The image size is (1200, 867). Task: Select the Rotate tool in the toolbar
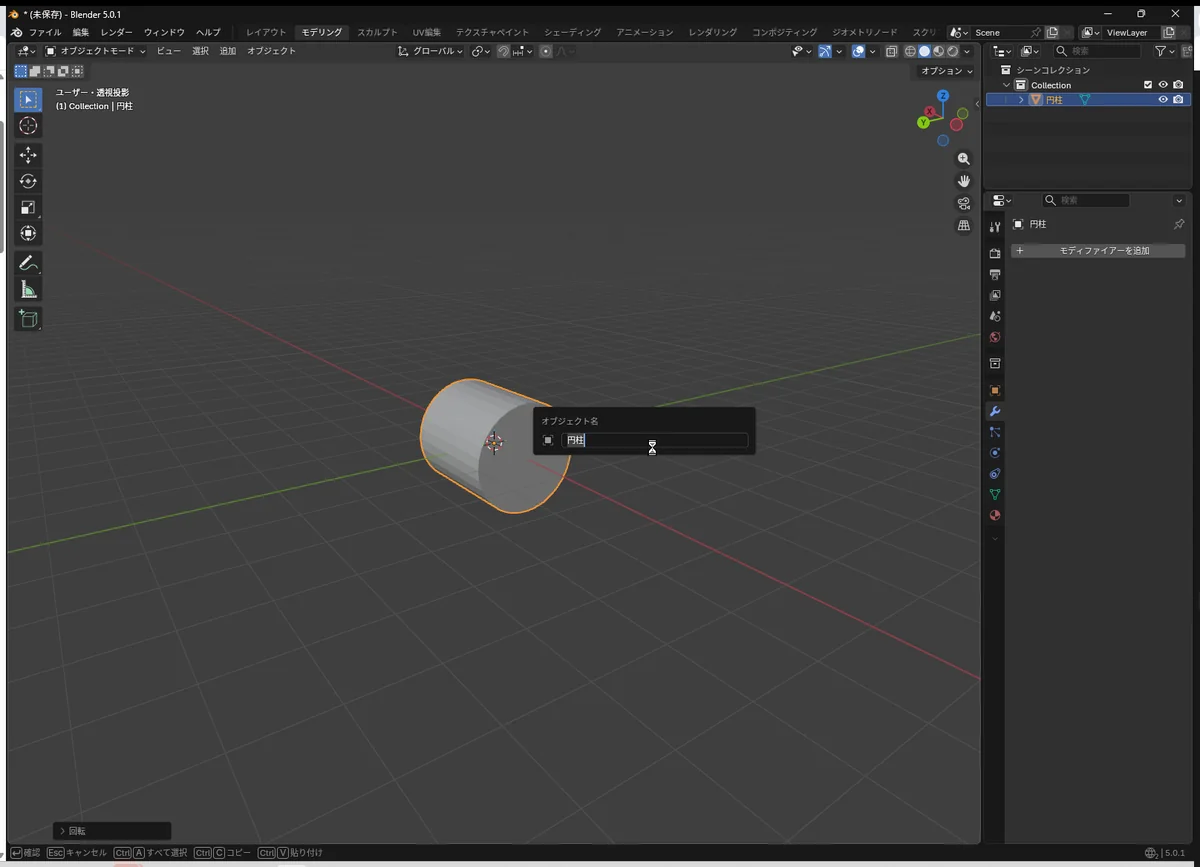[28, 181]
